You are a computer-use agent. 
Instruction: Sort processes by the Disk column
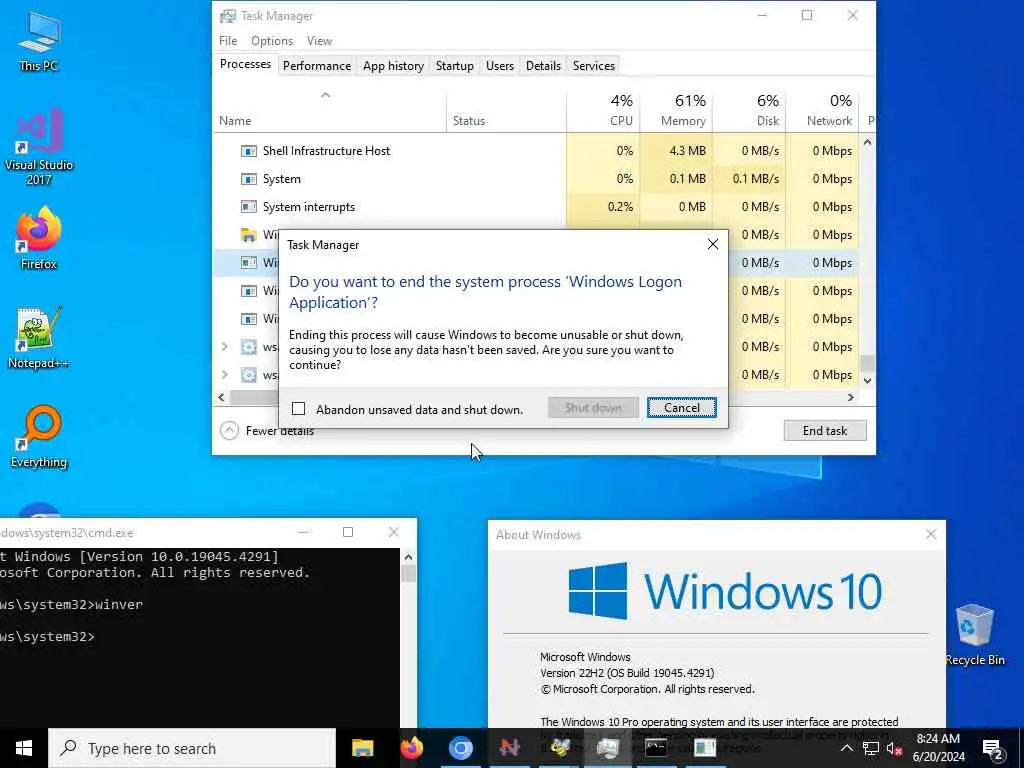pyautogui.click(x=749, y=112)
